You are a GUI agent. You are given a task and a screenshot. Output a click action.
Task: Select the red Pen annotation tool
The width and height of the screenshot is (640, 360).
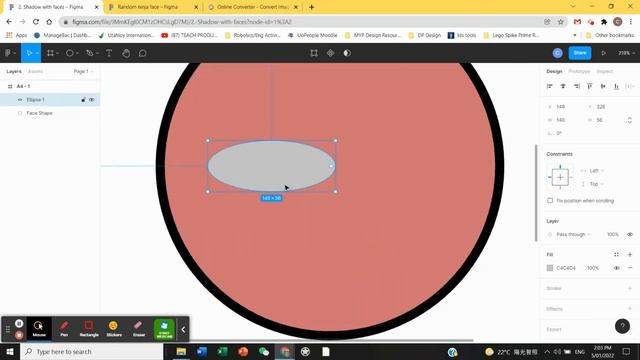click(x=64, y=329)
